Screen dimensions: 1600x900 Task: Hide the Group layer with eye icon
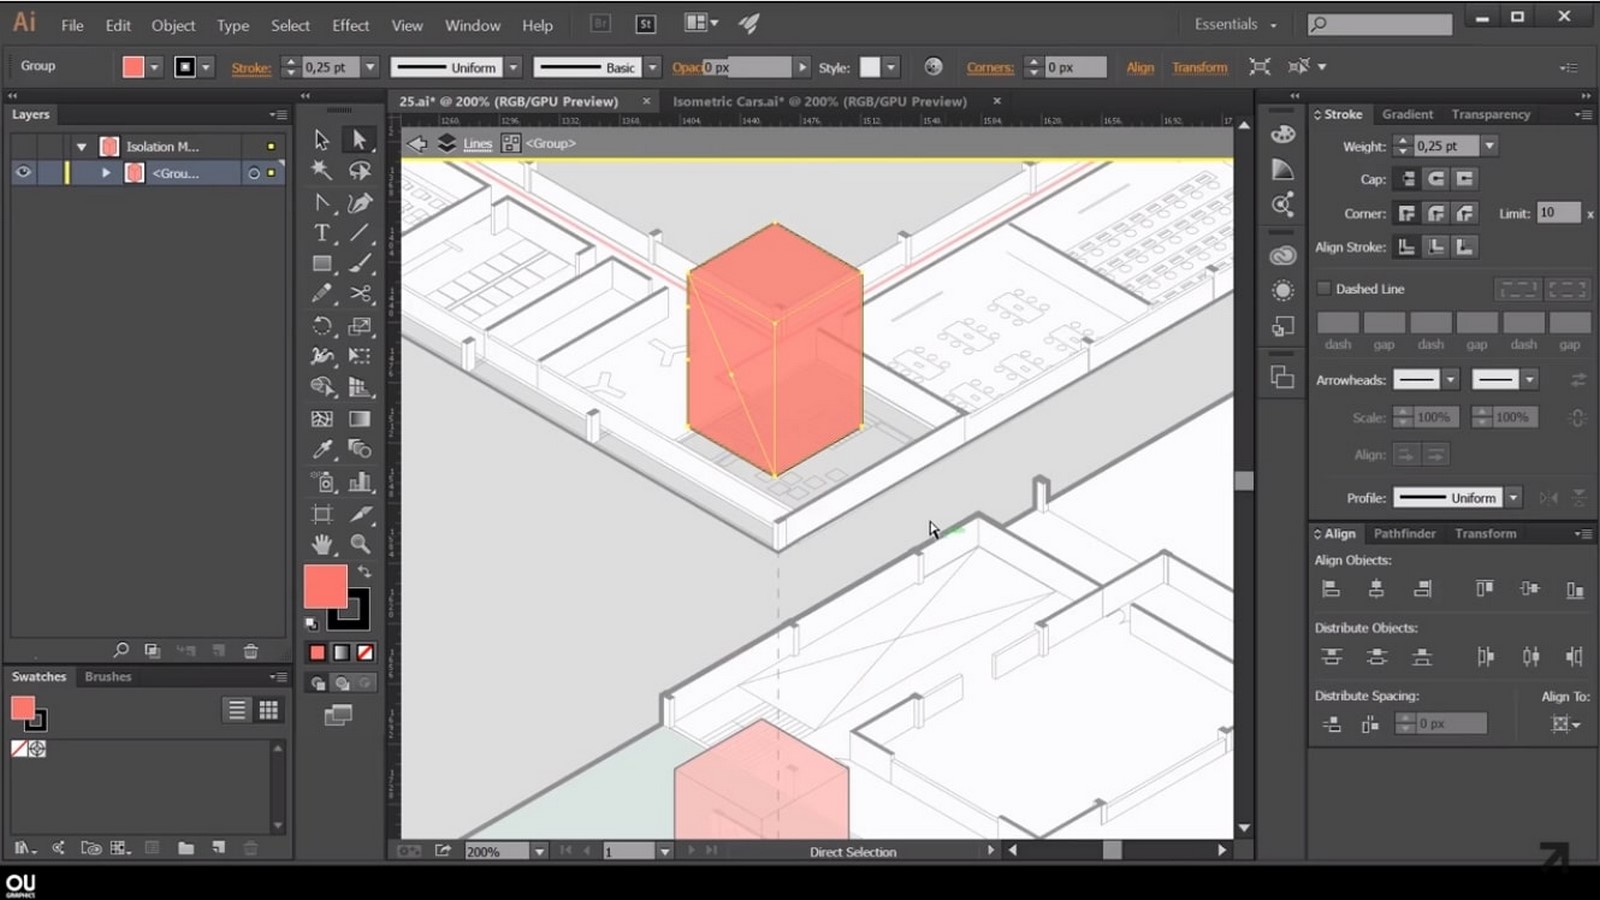click(23, 172)
